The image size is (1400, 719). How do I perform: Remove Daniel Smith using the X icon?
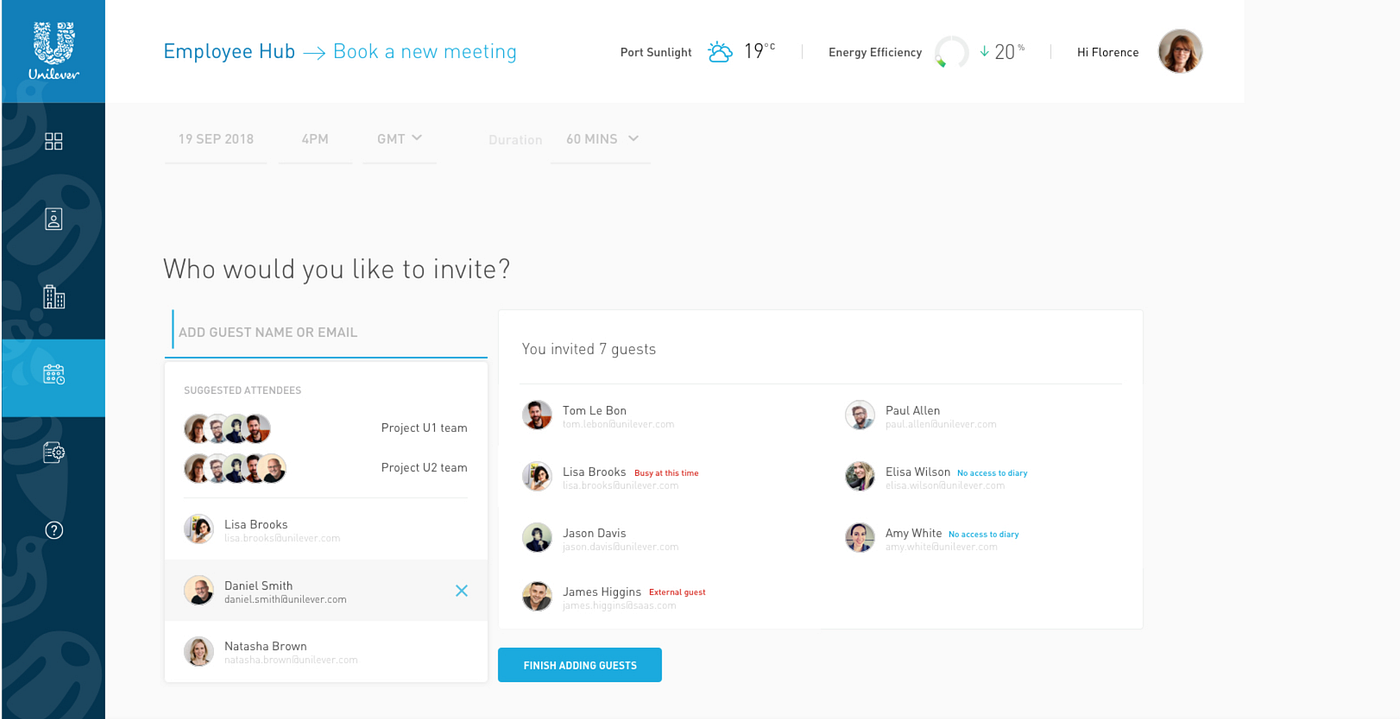click(461, 591)
